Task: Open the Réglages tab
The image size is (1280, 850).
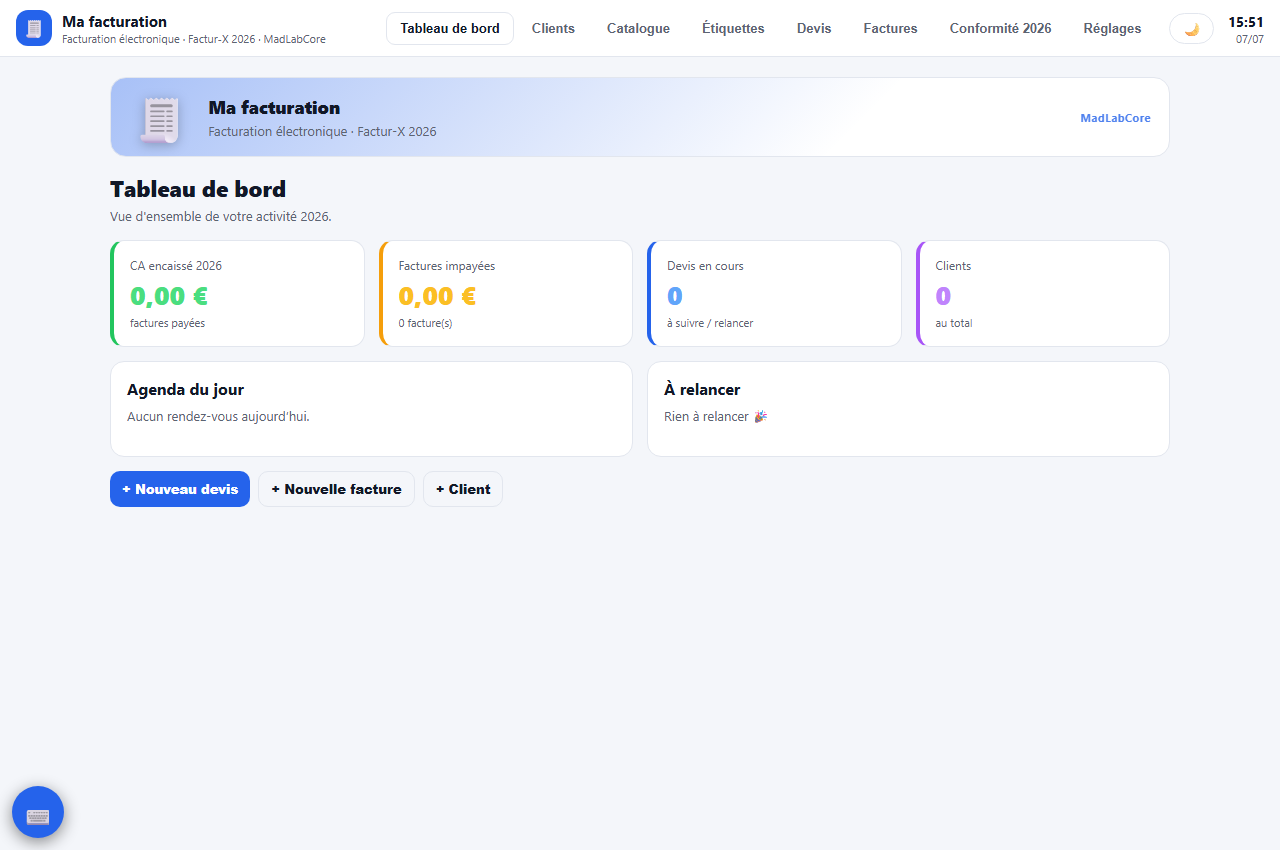Action: coord(1112,29)
